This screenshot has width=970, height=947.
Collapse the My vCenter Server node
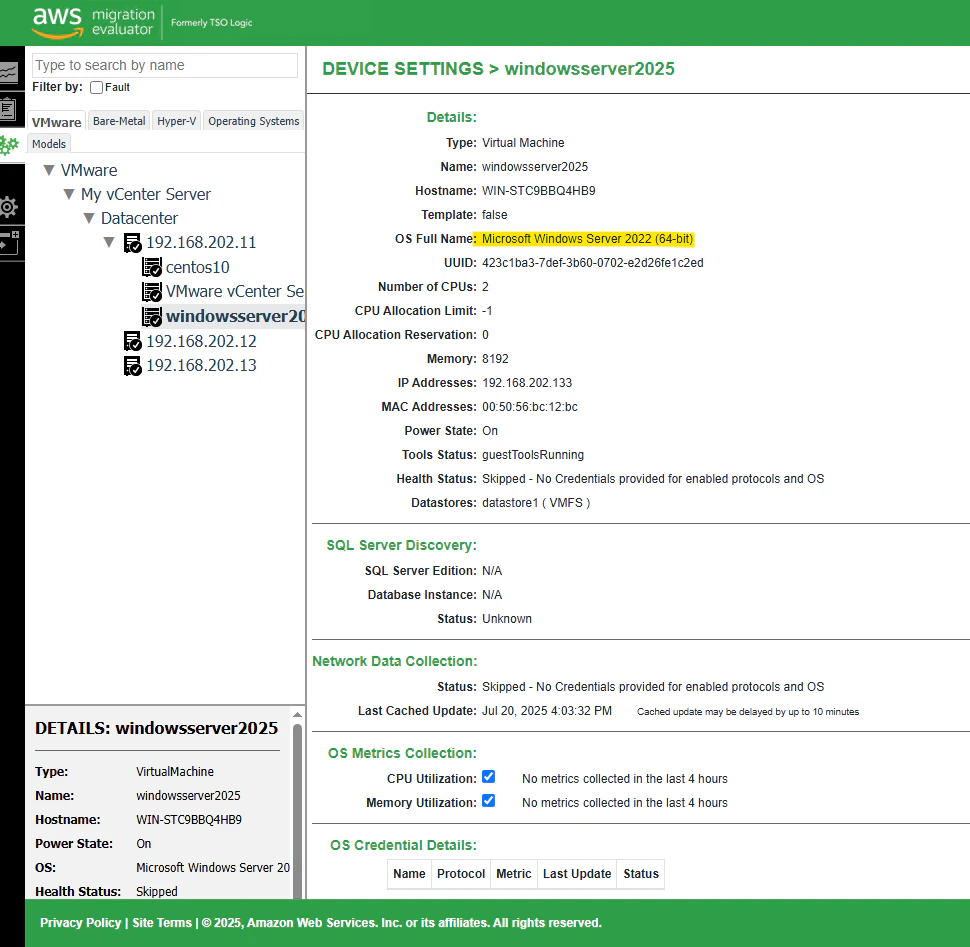[69, 194]
